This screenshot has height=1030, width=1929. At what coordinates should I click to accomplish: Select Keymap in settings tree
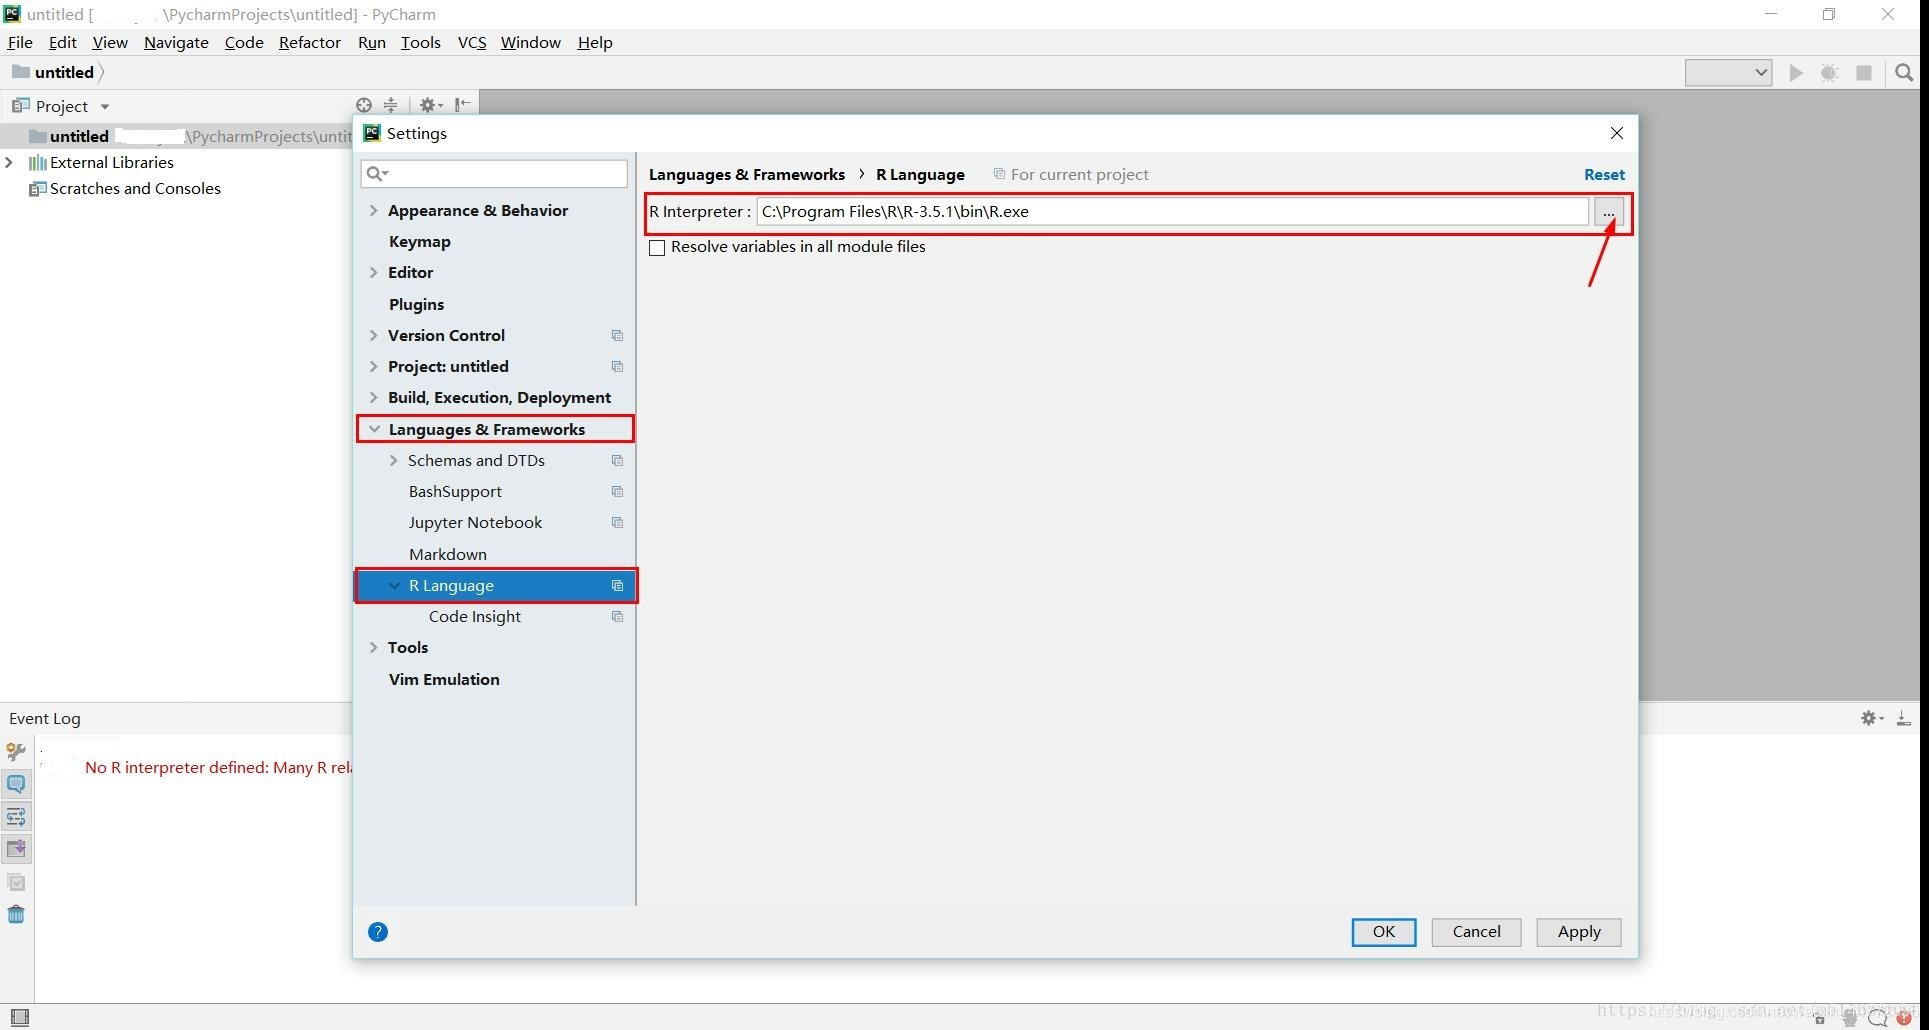419,241
